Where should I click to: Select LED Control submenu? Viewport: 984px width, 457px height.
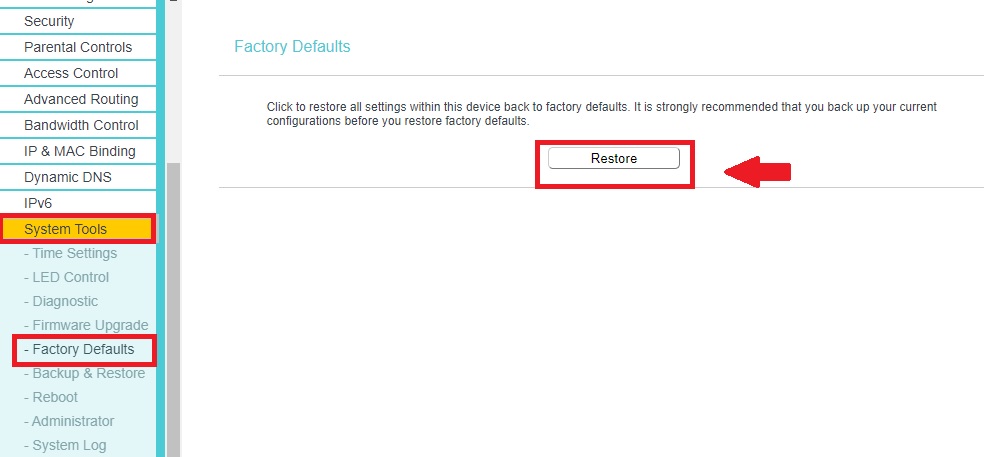coord(67,277)
